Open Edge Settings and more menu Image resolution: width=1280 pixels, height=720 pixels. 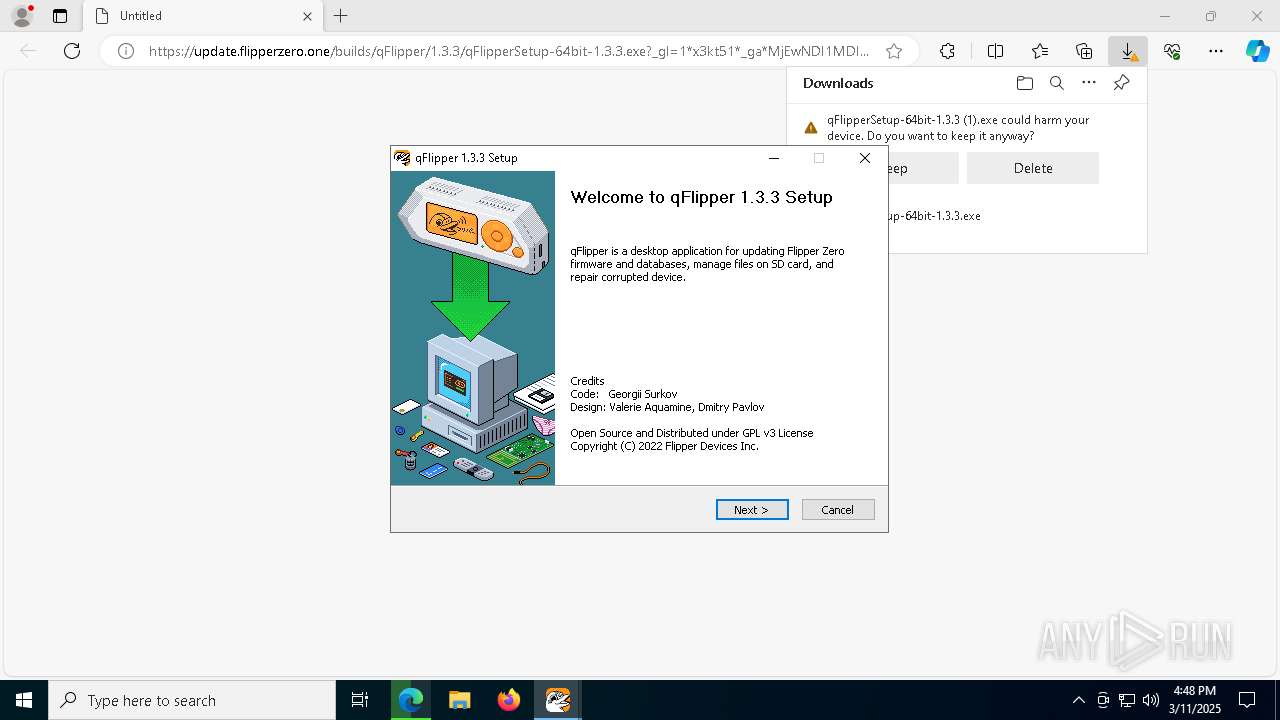pyautogui.click(x=1216, y=51)
